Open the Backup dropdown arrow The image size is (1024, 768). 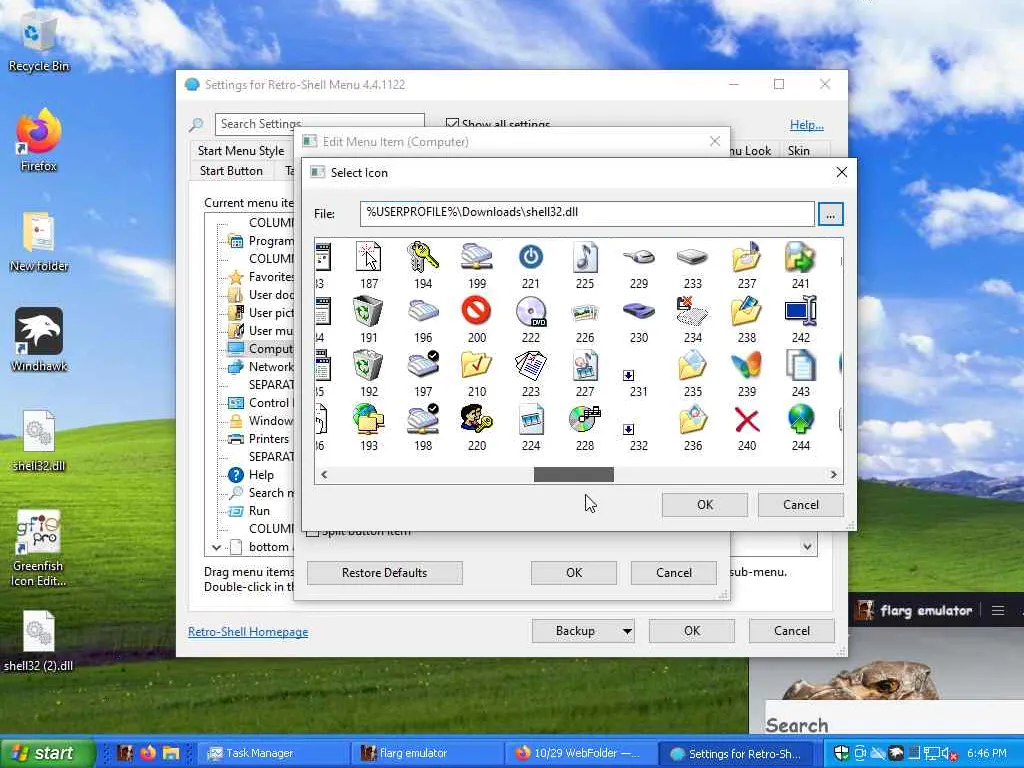click(x=627, y=631)
